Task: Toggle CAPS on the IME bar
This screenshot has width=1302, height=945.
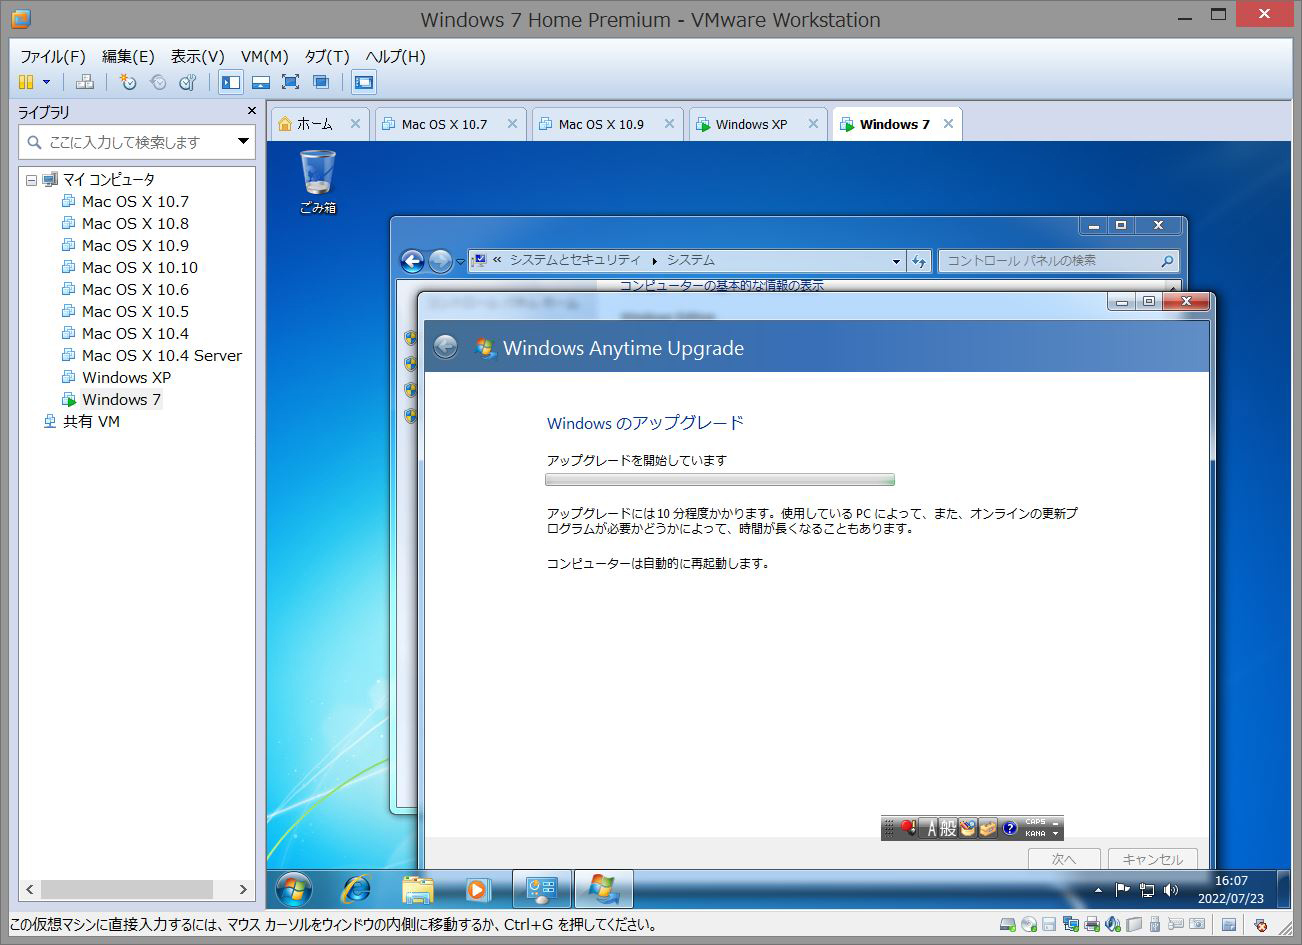Action: tap(1035, 822)
